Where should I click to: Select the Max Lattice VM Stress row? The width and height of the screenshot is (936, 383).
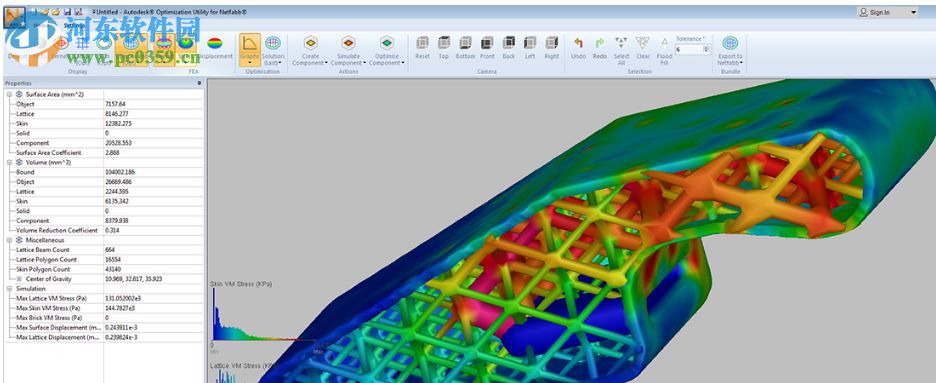pyautogui.click(x=104, y=298)
